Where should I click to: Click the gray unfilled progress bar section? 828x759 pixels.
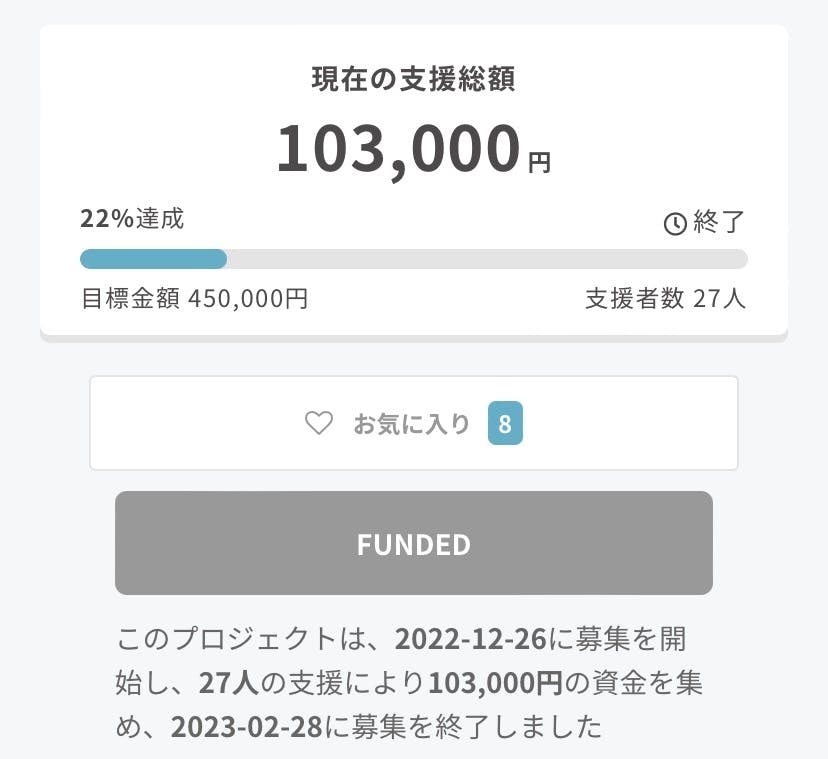click(x=486, y=259)
